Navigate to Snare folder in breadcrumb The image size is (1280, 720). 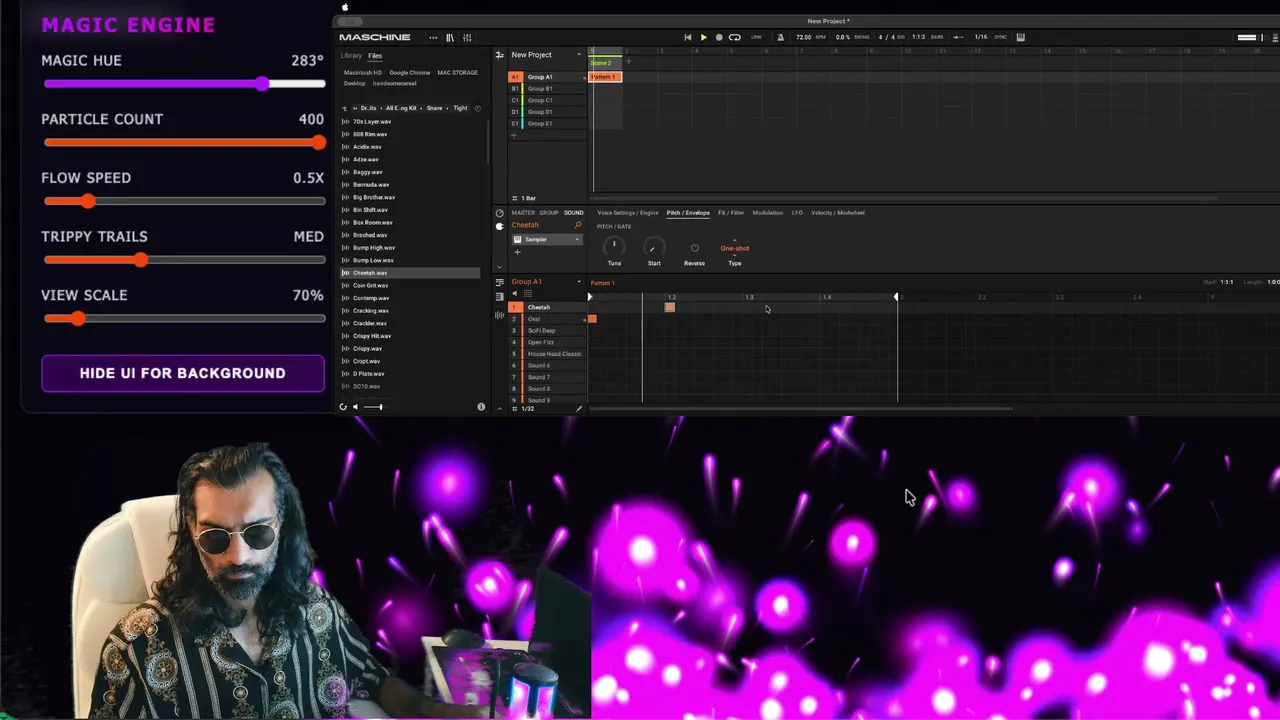(435, 108)
